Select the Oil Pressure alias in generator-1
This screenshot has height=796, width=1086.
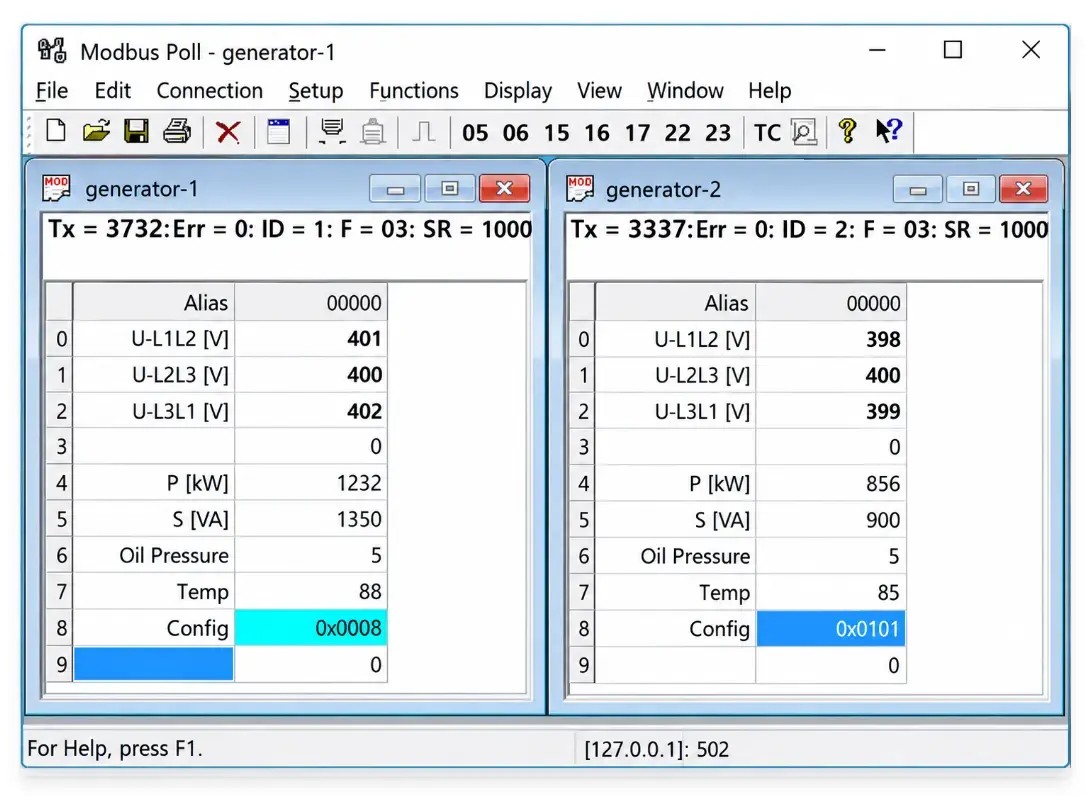(x=153, y=555)
